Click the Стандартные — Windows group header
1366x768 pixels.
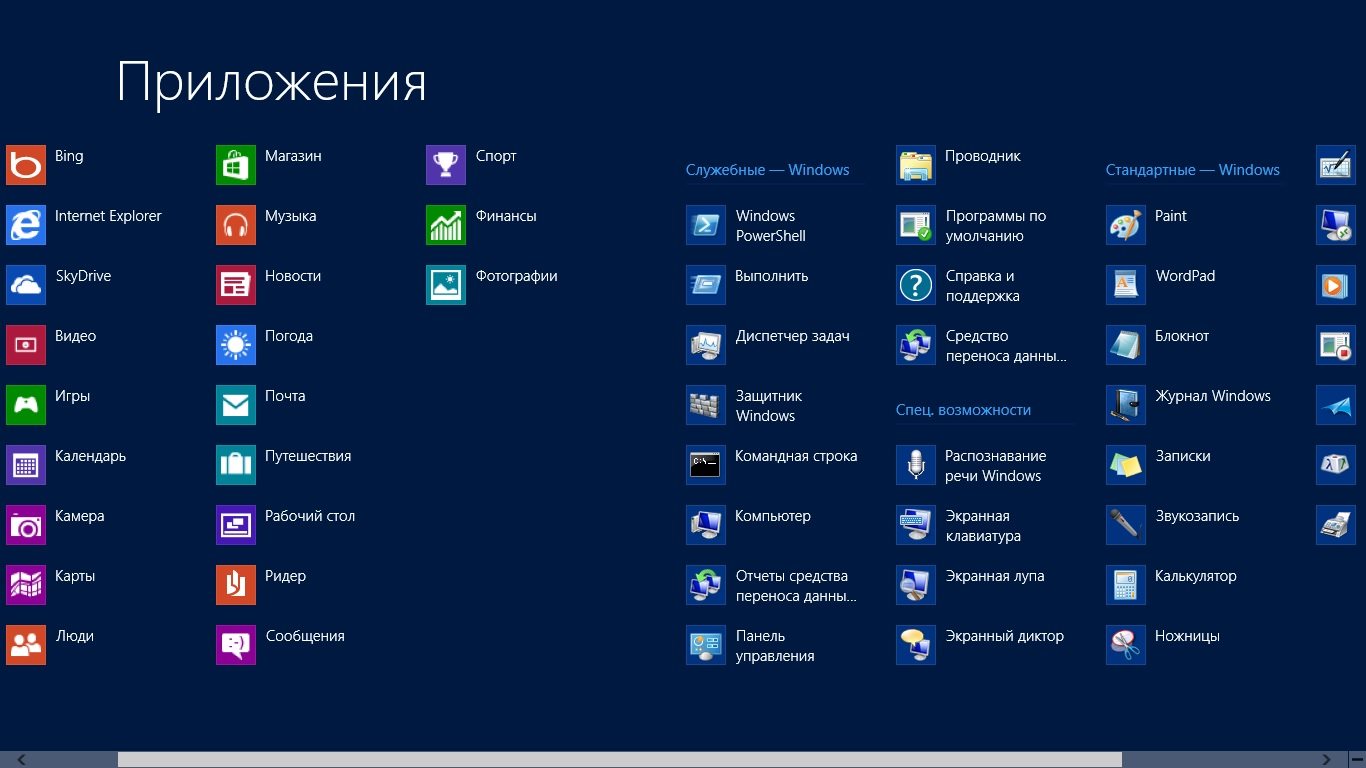[x=1193, y=170]
